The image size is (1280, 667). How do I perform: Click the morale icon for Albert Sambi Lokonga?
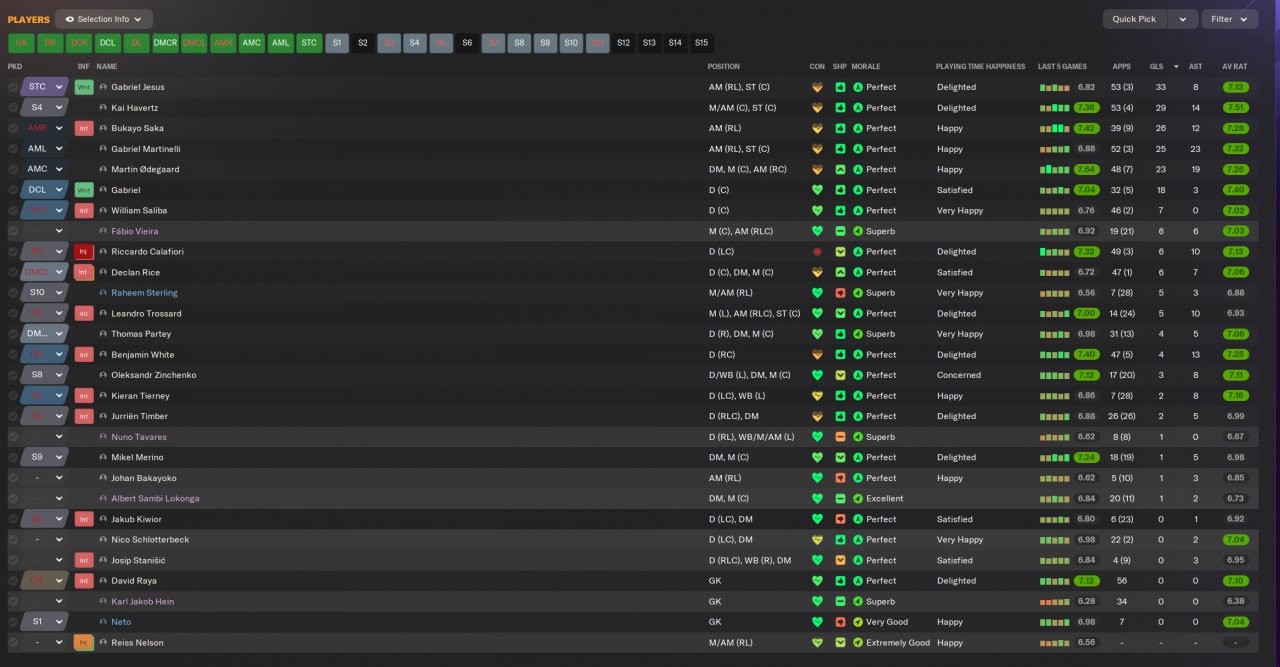click(x=858, y=499)
